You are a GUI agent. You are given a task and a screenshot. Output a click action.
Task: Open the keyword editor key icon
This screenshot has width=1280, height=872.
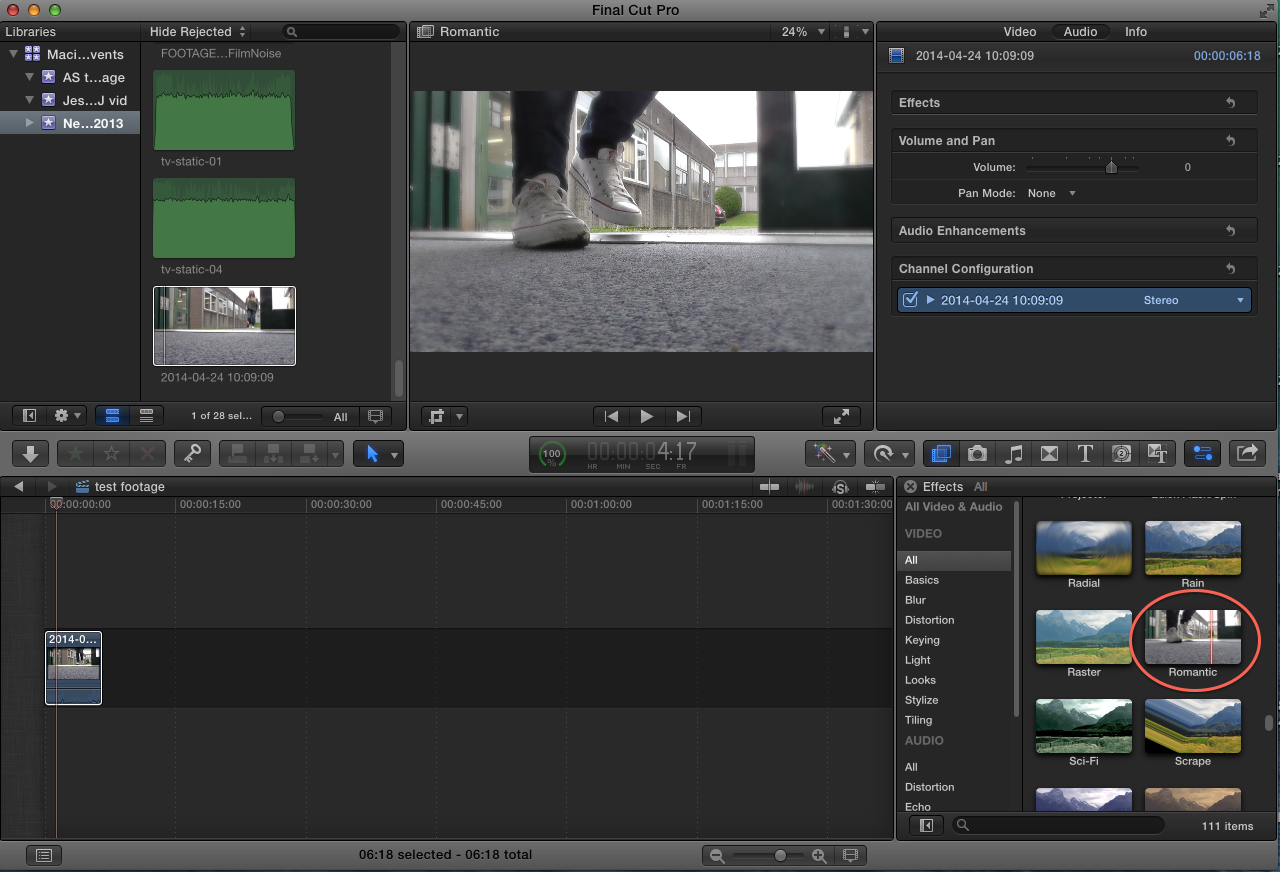191,453
